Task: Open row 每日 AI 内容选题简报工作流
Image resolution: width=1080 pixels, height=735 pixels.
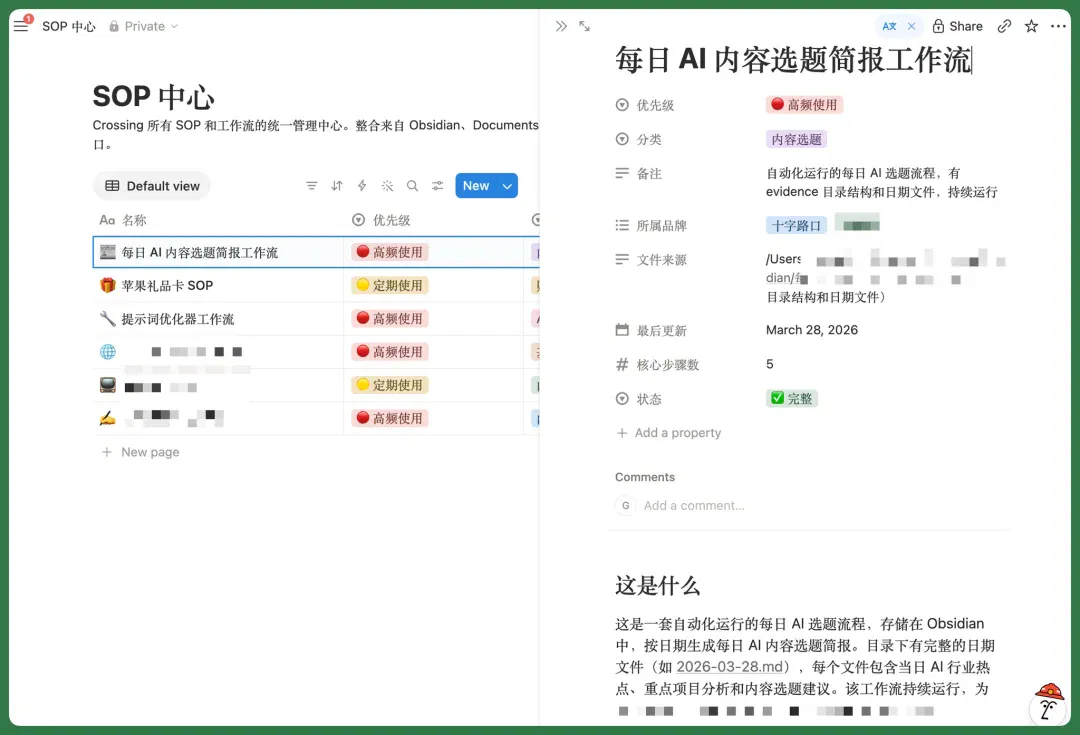Action: [x=200, y=253]
